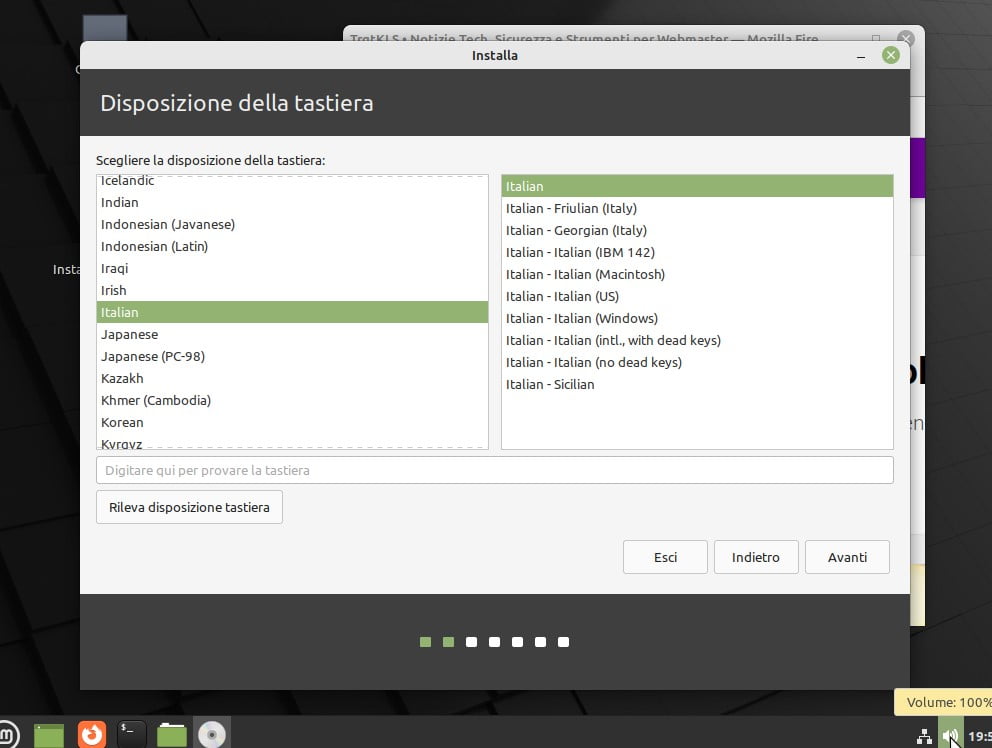Open the Terminal from the taskbar
Viewport: 992px width, 748px height.
[132, 735]
